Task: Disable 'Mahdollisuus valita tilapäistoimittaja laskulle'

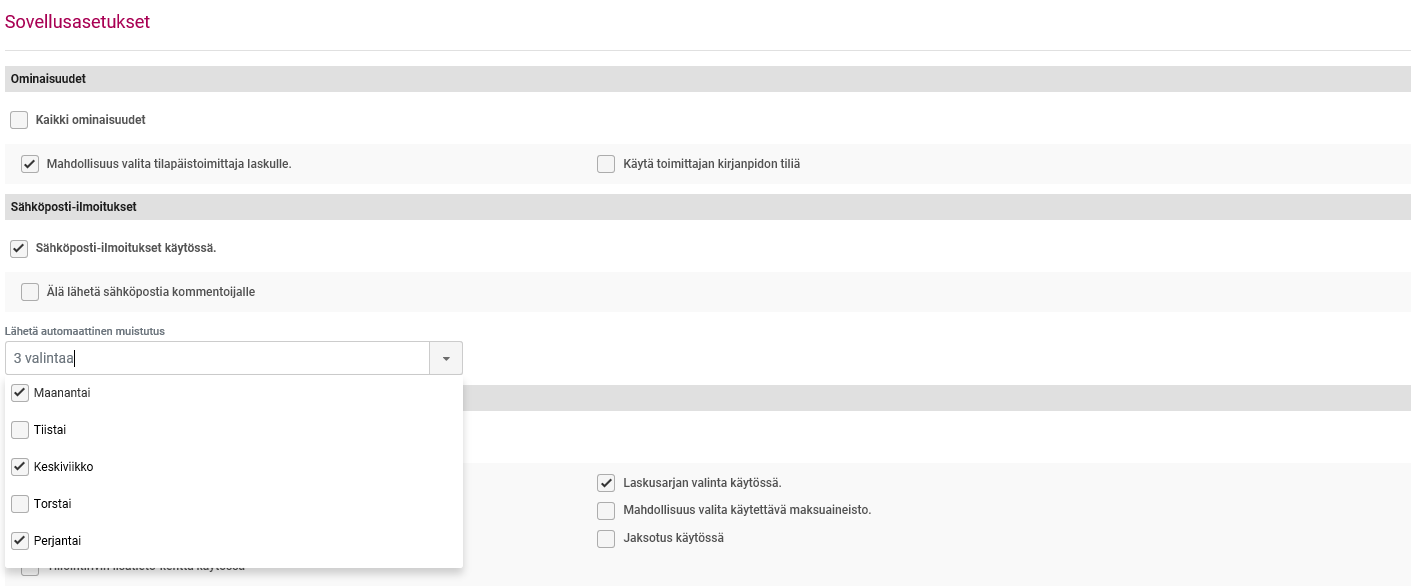Action: pyautogui.click(x=30, y=164)
